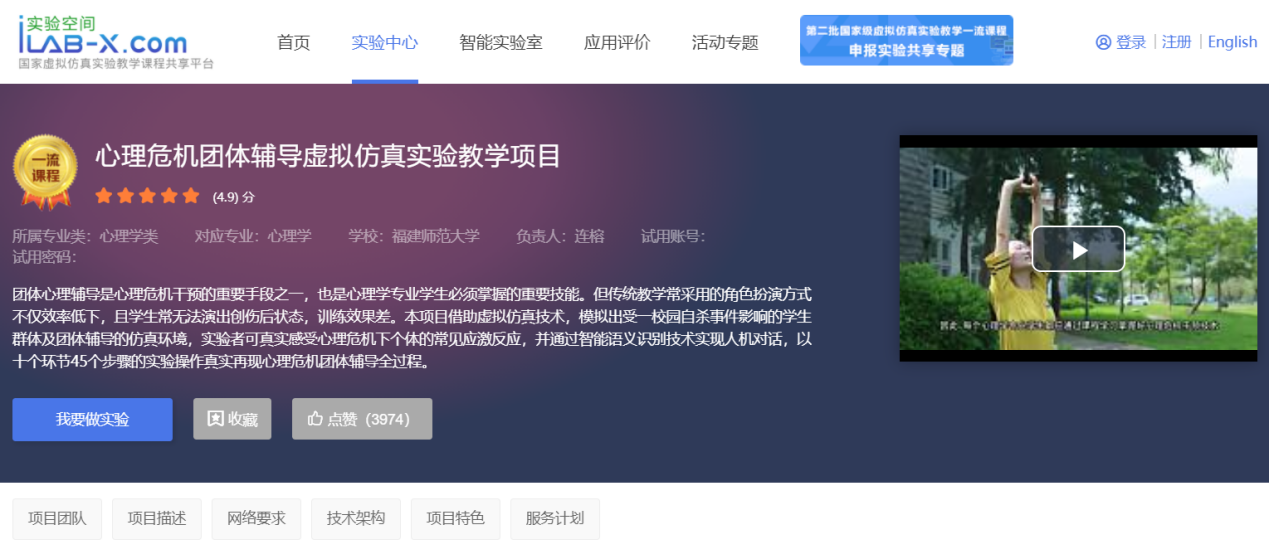1269x554 pixels.
Task: Select the 技术架构 tab
Action: click(x=355, y=518)
